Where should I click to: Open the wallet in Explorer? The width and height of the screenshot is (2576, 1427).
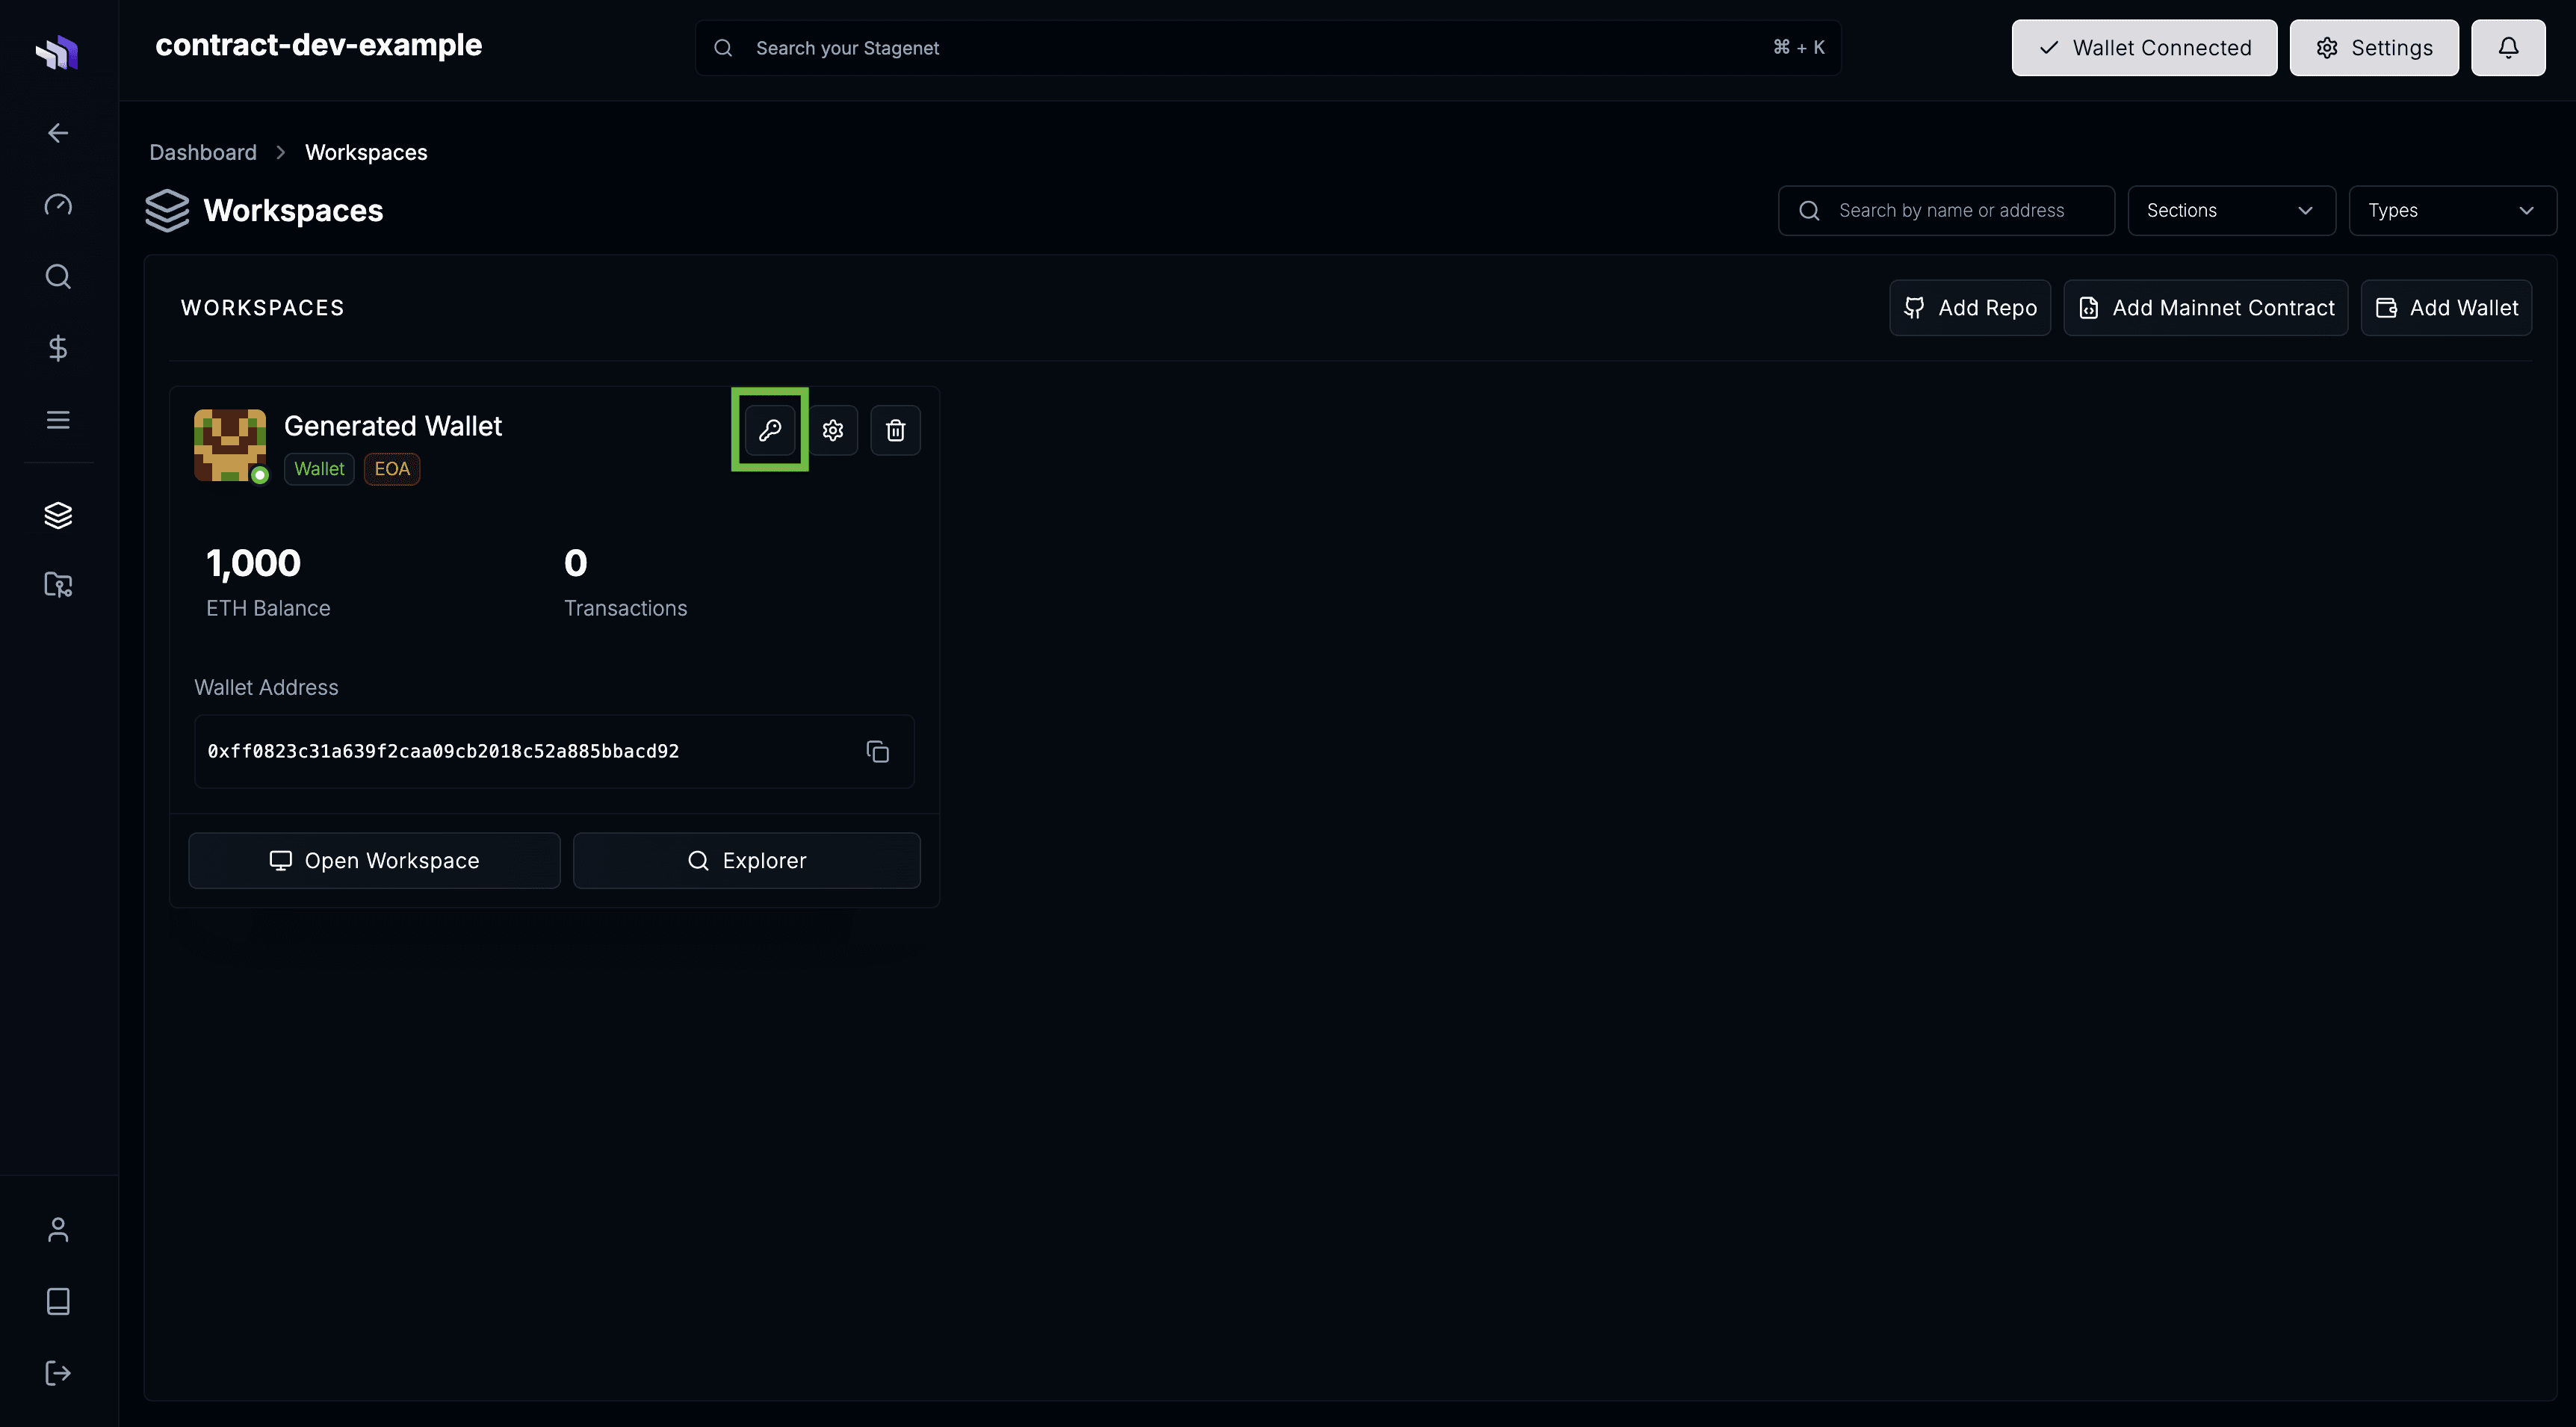point(746,860)
